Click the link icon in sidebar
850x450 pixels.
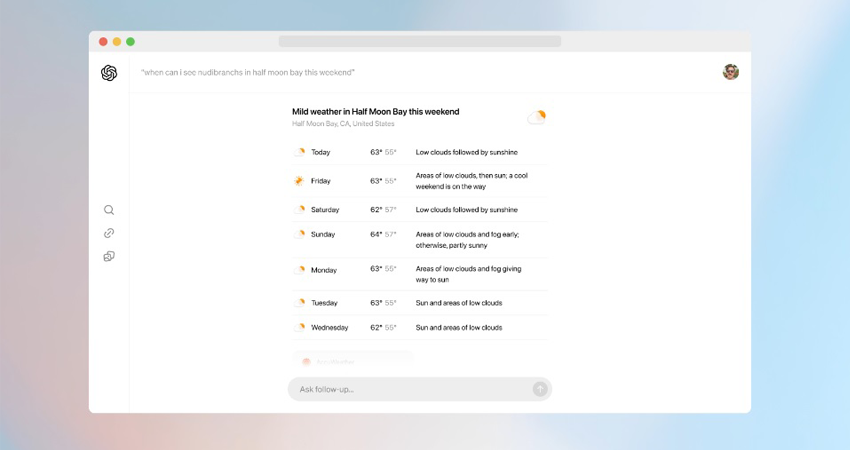pyautogui.click(x=109, y=233)
